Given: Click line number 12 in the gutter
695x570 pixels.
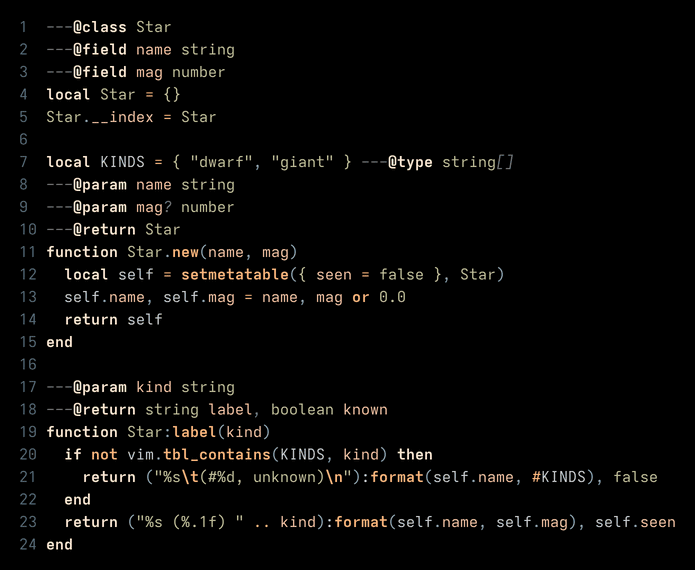Looking at the screenshot, I should (x=28, y=275).
